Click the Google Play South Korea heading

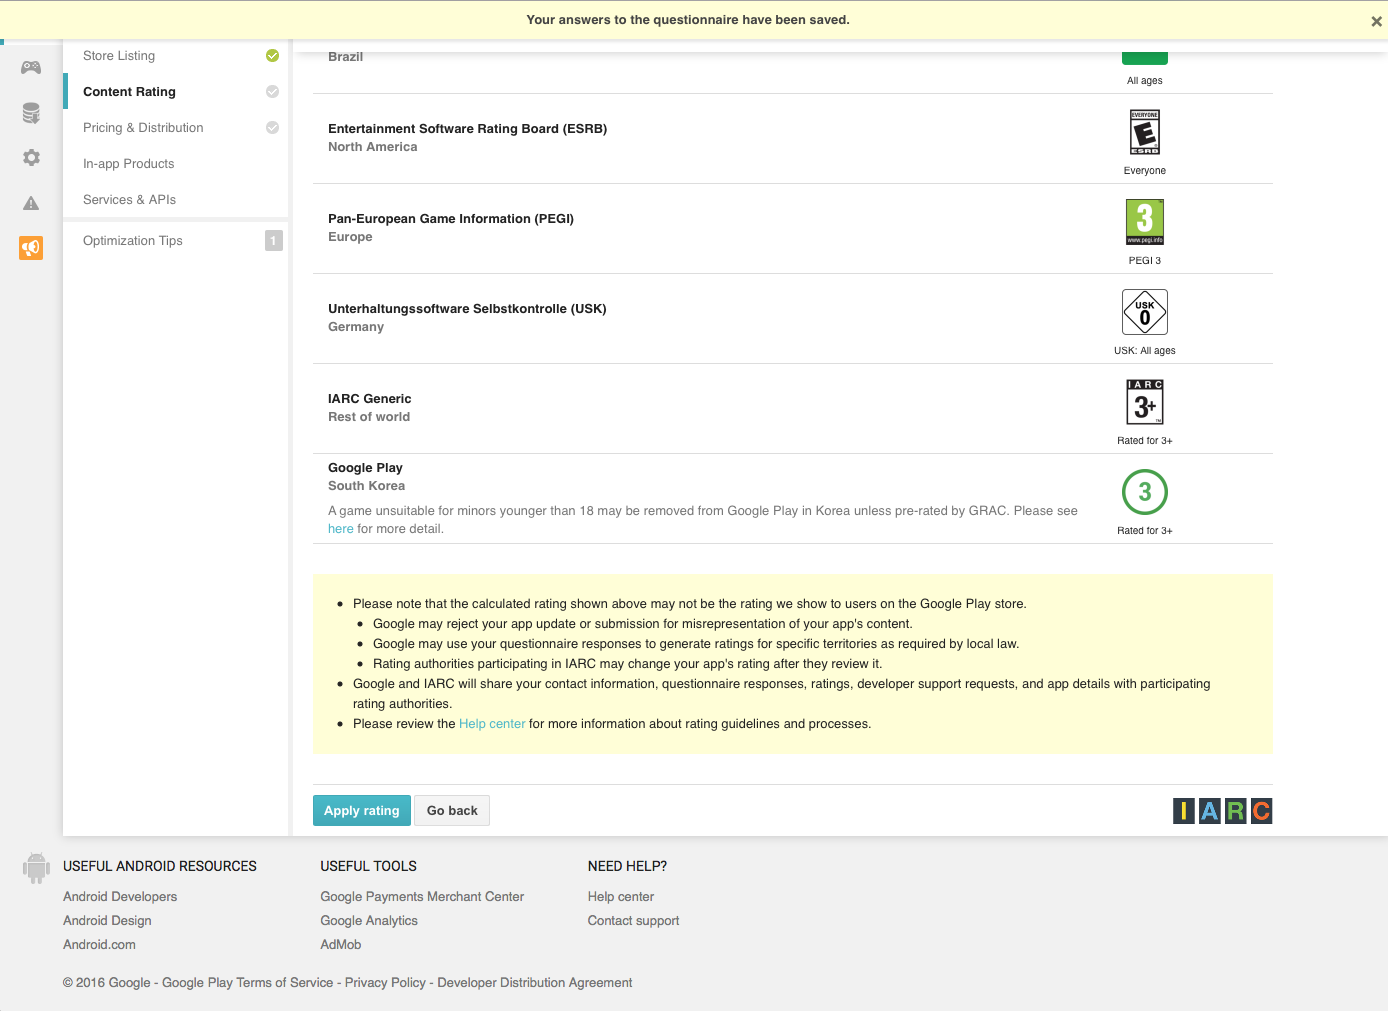tap(365, 468)
